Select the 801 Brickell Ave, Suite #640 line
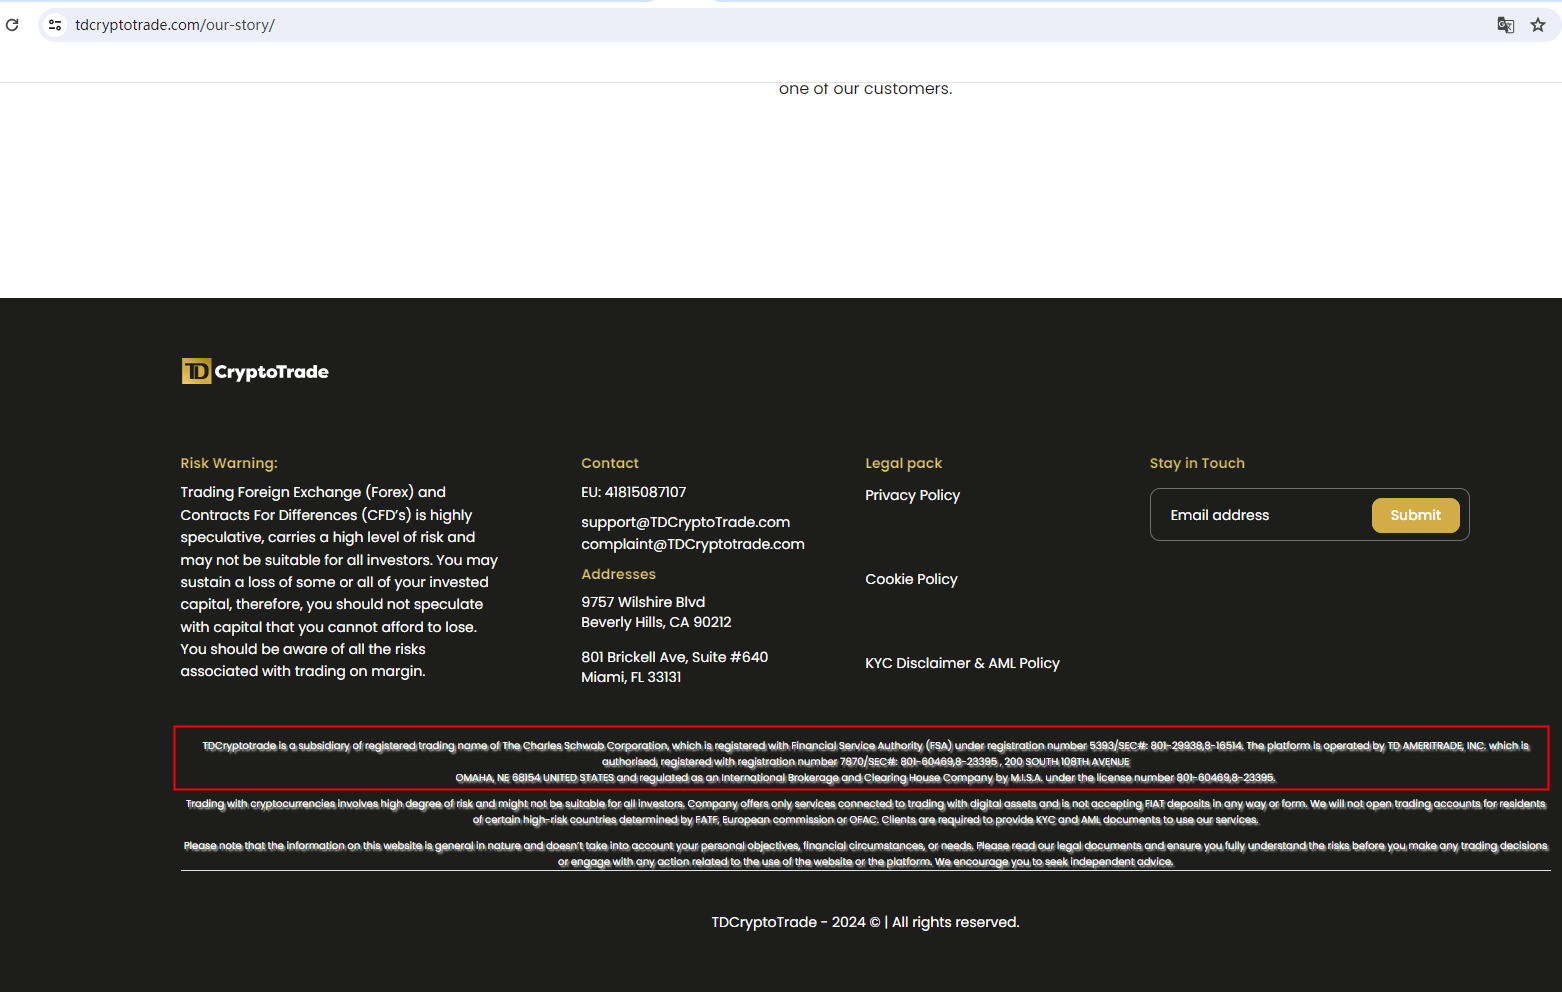This screenshot has height=992, width=1562. pos(675,657)
